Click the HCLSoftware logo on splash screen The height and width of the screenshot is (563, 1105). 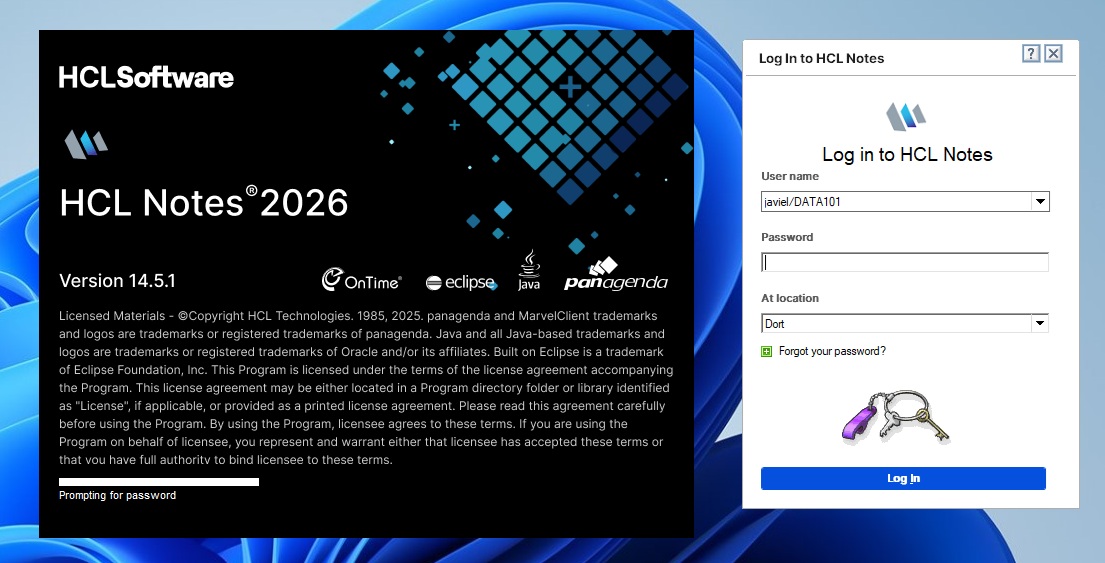146,77
